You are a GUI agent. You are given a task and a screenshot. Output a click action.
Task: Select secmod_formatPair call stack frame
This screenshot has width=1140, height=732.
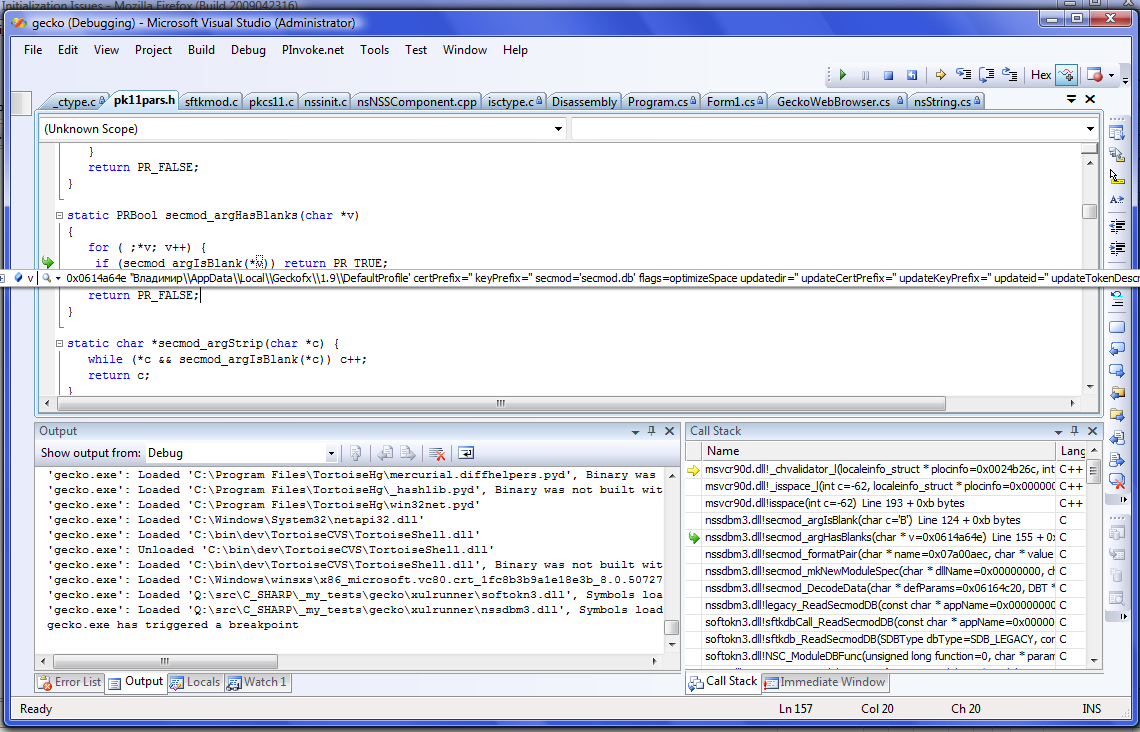(885, 555)
